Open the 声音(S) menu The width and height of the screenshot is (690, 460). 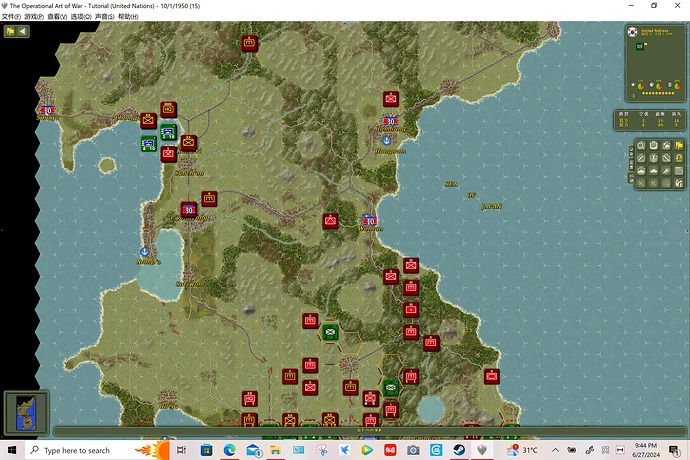pos(104,17)
